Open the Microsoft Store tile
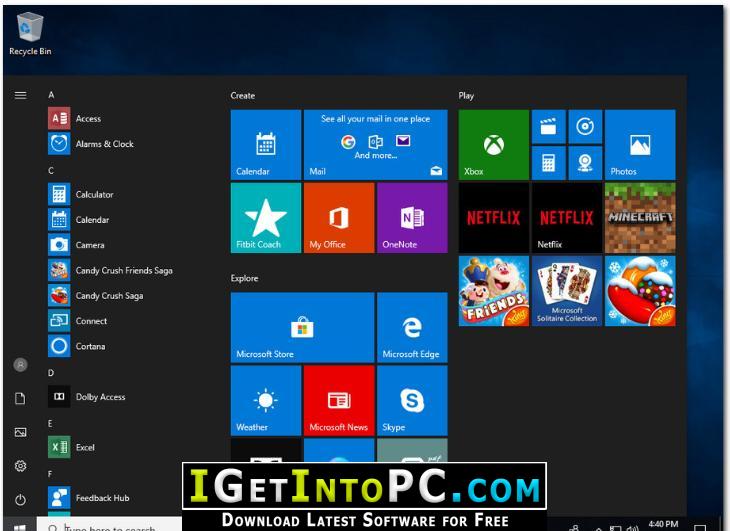The height and width of the screenshot is (531, 730). tap(303, 328)
